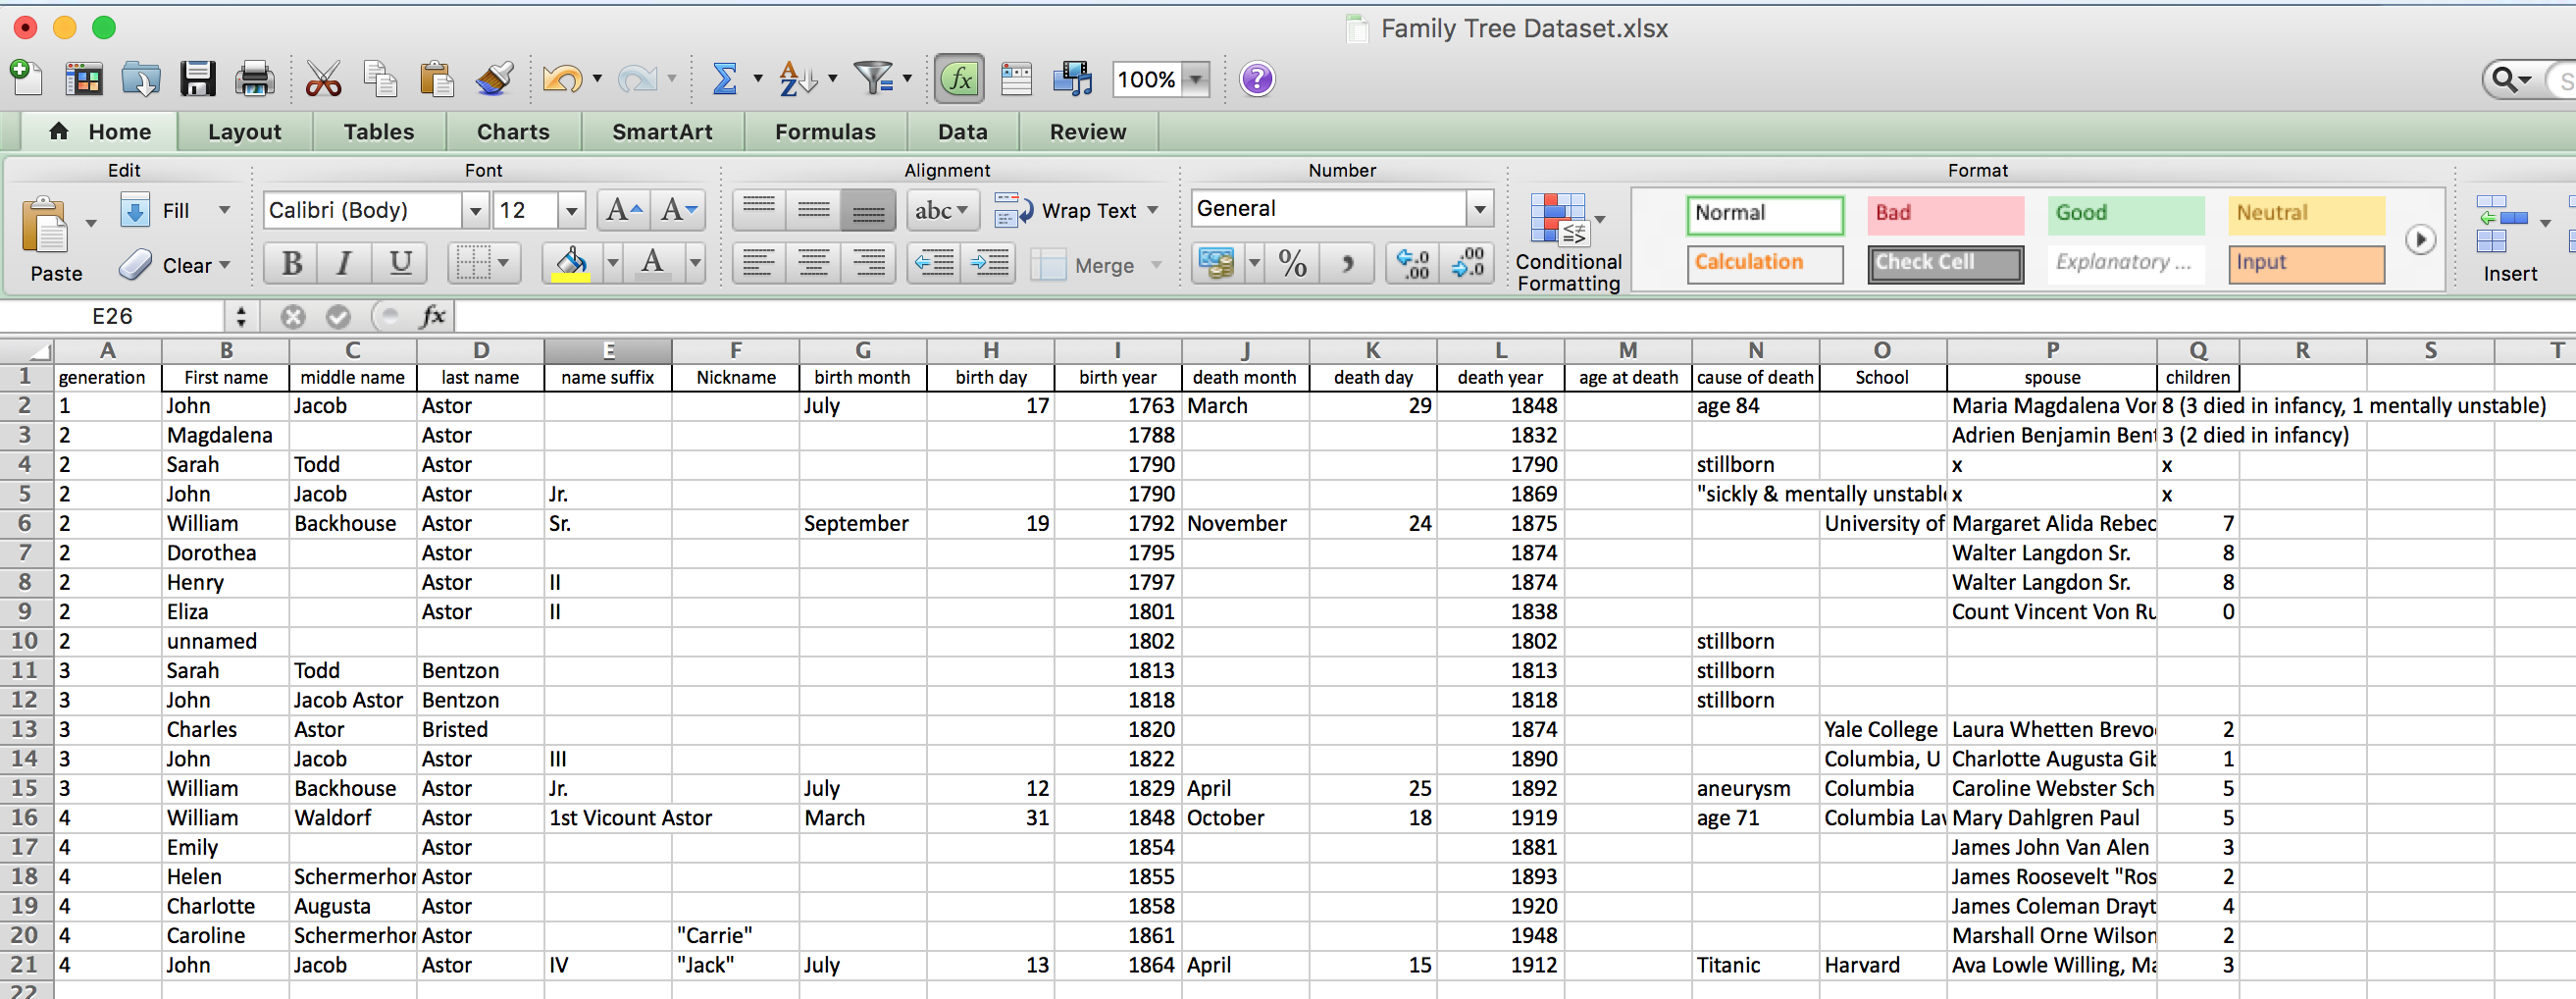Screen dimensions: 2576x999
Task: Sort data with the A-Z sort icon
Action: point(798,78)
